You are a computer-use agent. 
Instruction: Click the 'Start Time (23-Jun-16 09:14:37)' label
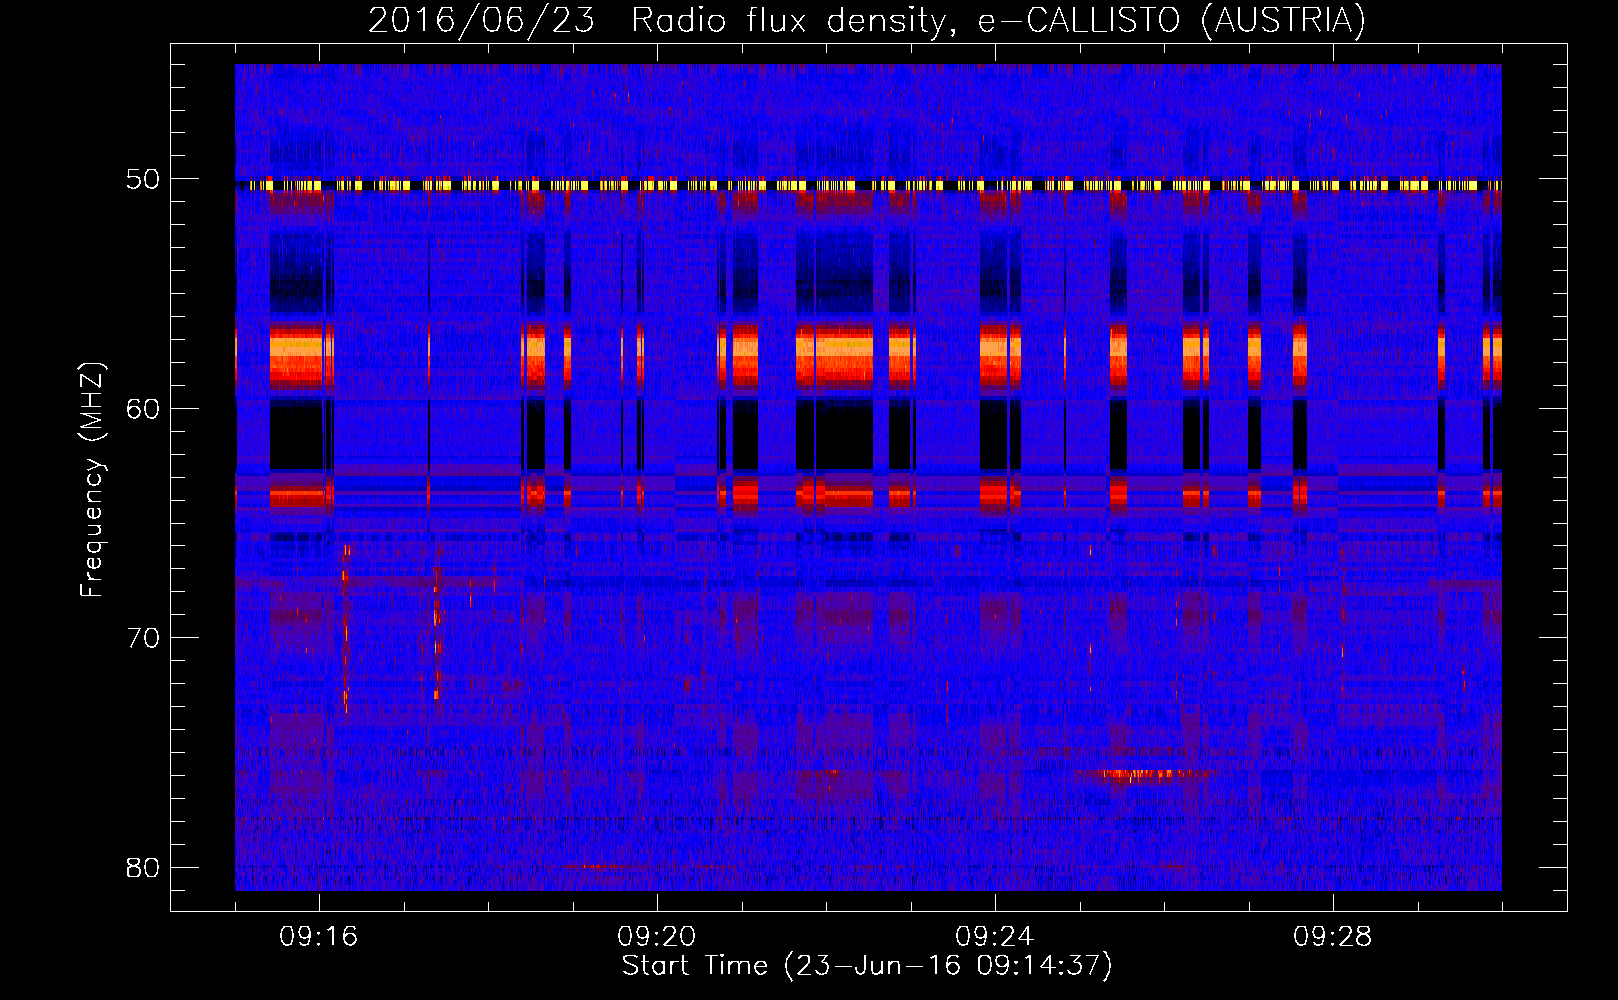tap(866, 966)
